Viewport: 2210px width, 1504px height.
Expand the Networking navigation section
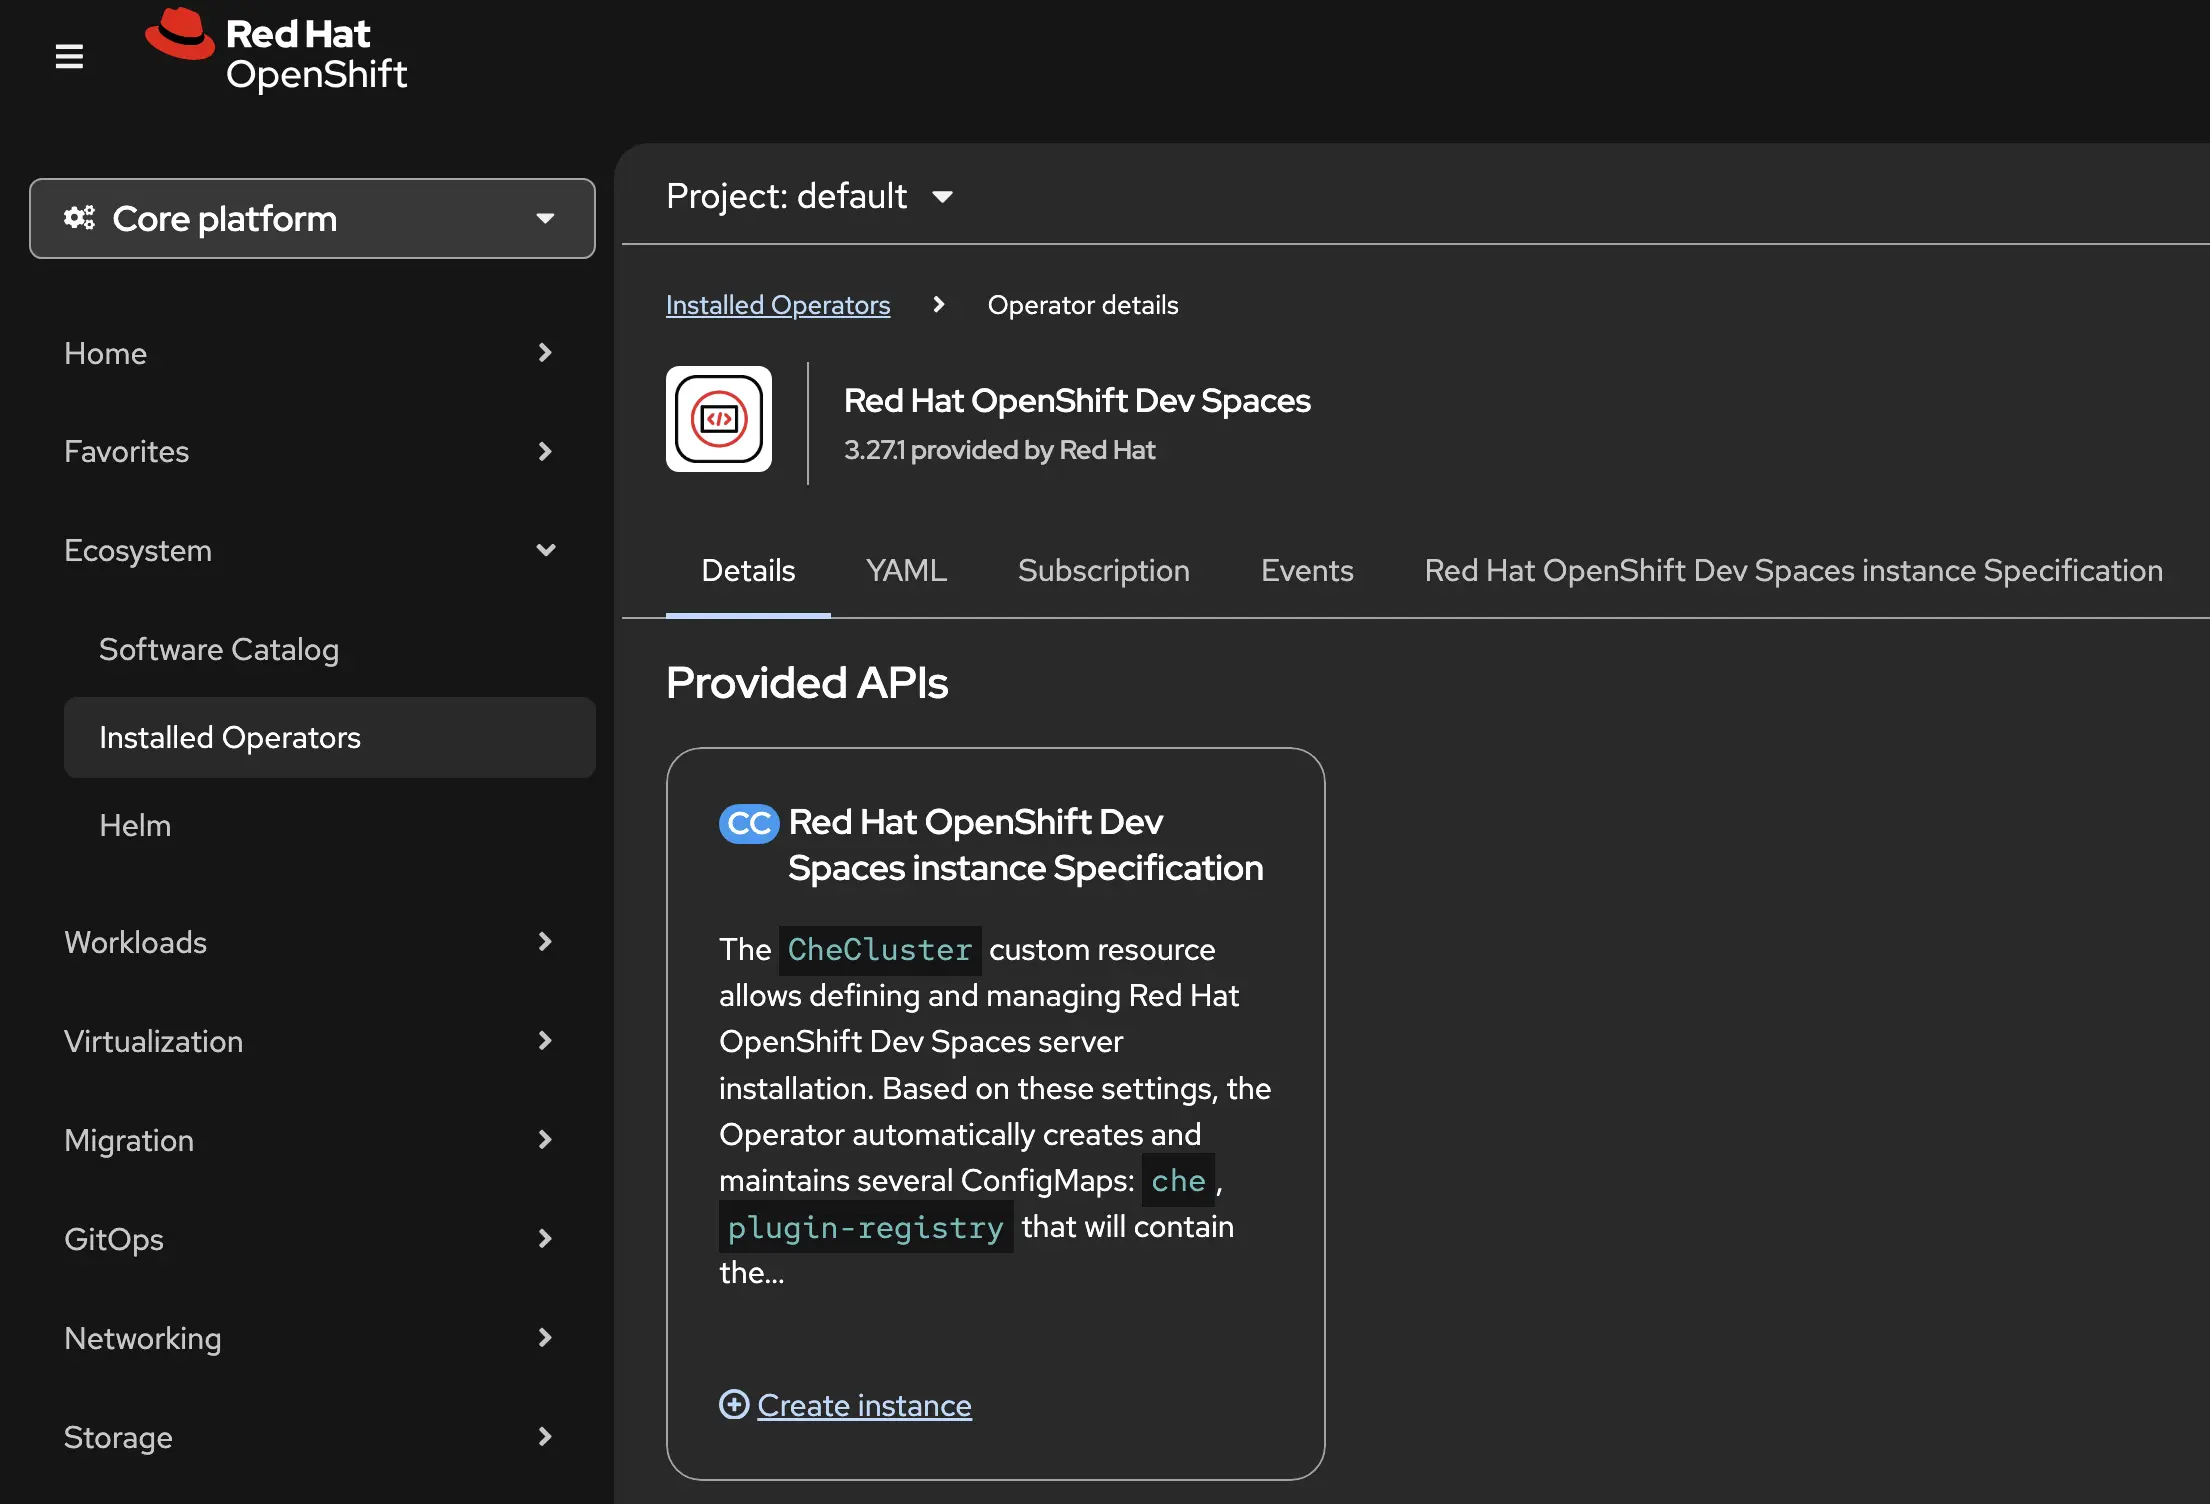click(x=312, y=1339)
